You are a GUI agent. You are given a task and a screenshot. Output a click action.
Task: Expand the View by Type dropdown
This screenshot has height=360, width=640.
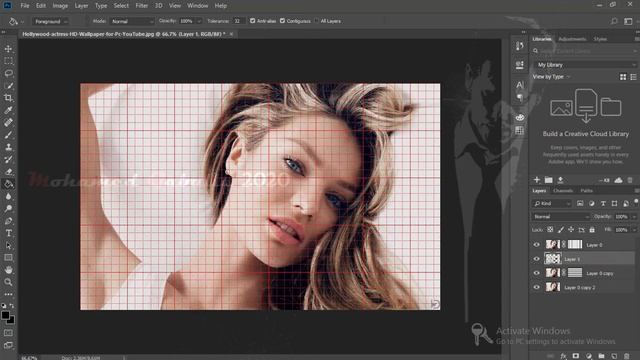(551, 77)
